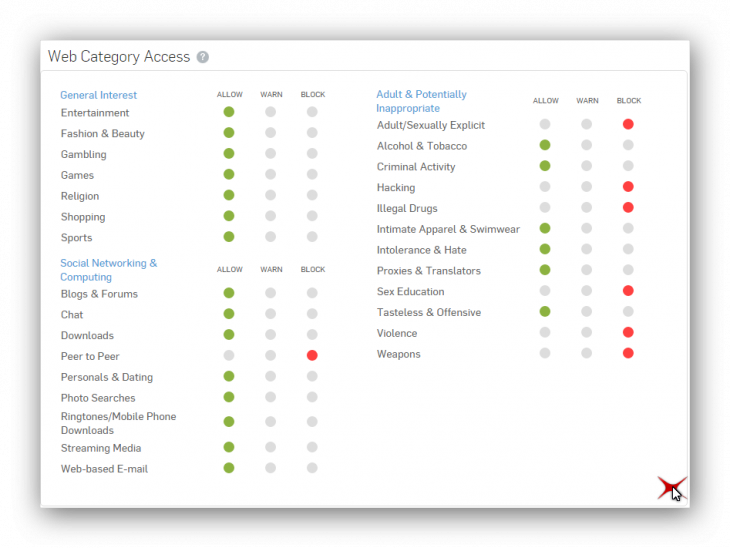Viewport: 730px width, 548px height.
Task: Allow Illegal Drugs category
Action: pos(545,208)
